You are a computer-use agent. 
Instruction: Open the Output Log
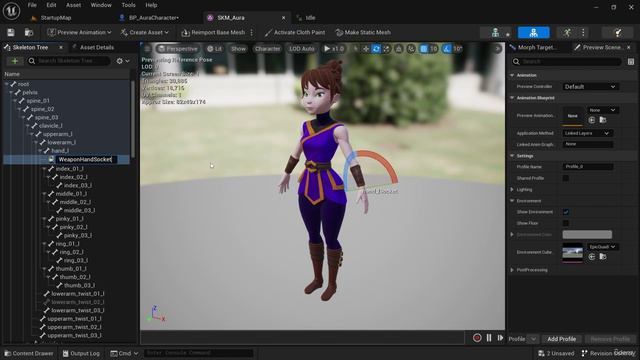coord(81,353)
